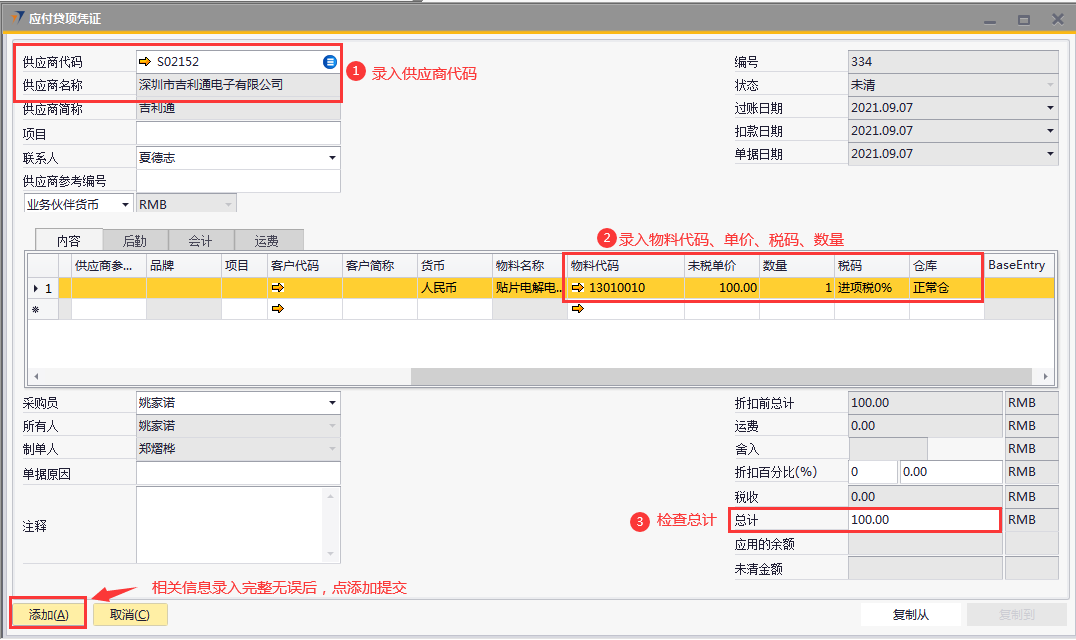Open the 运费 tab

pyautogui.click(x=267, y=240)
